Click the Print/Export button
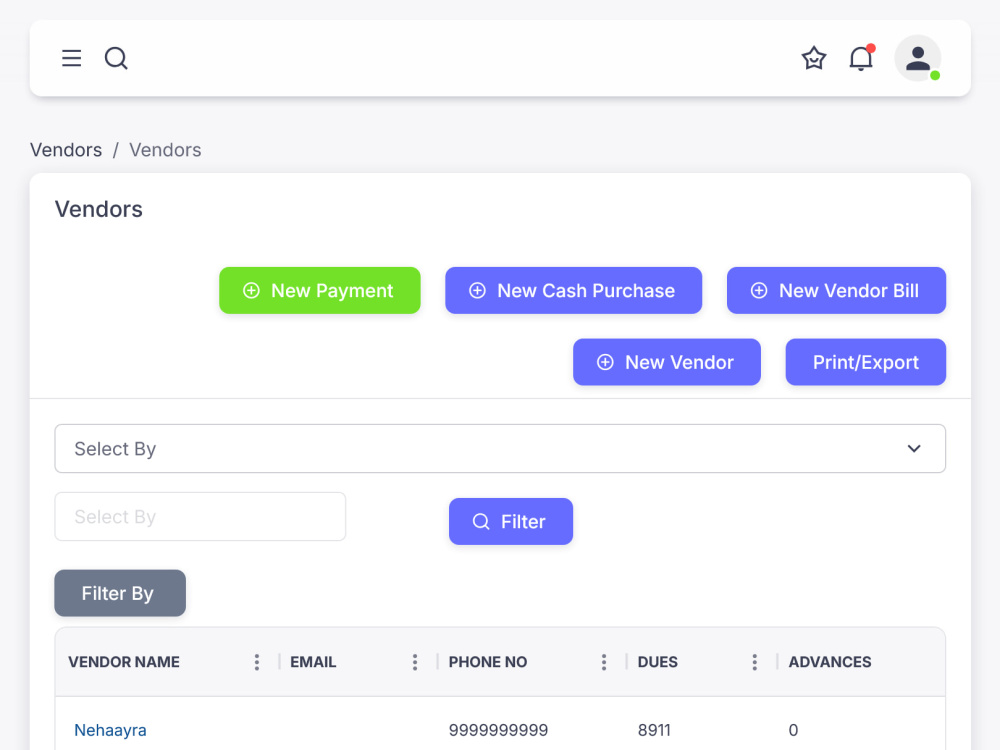 pyautogui.click(x=865, y=362)
